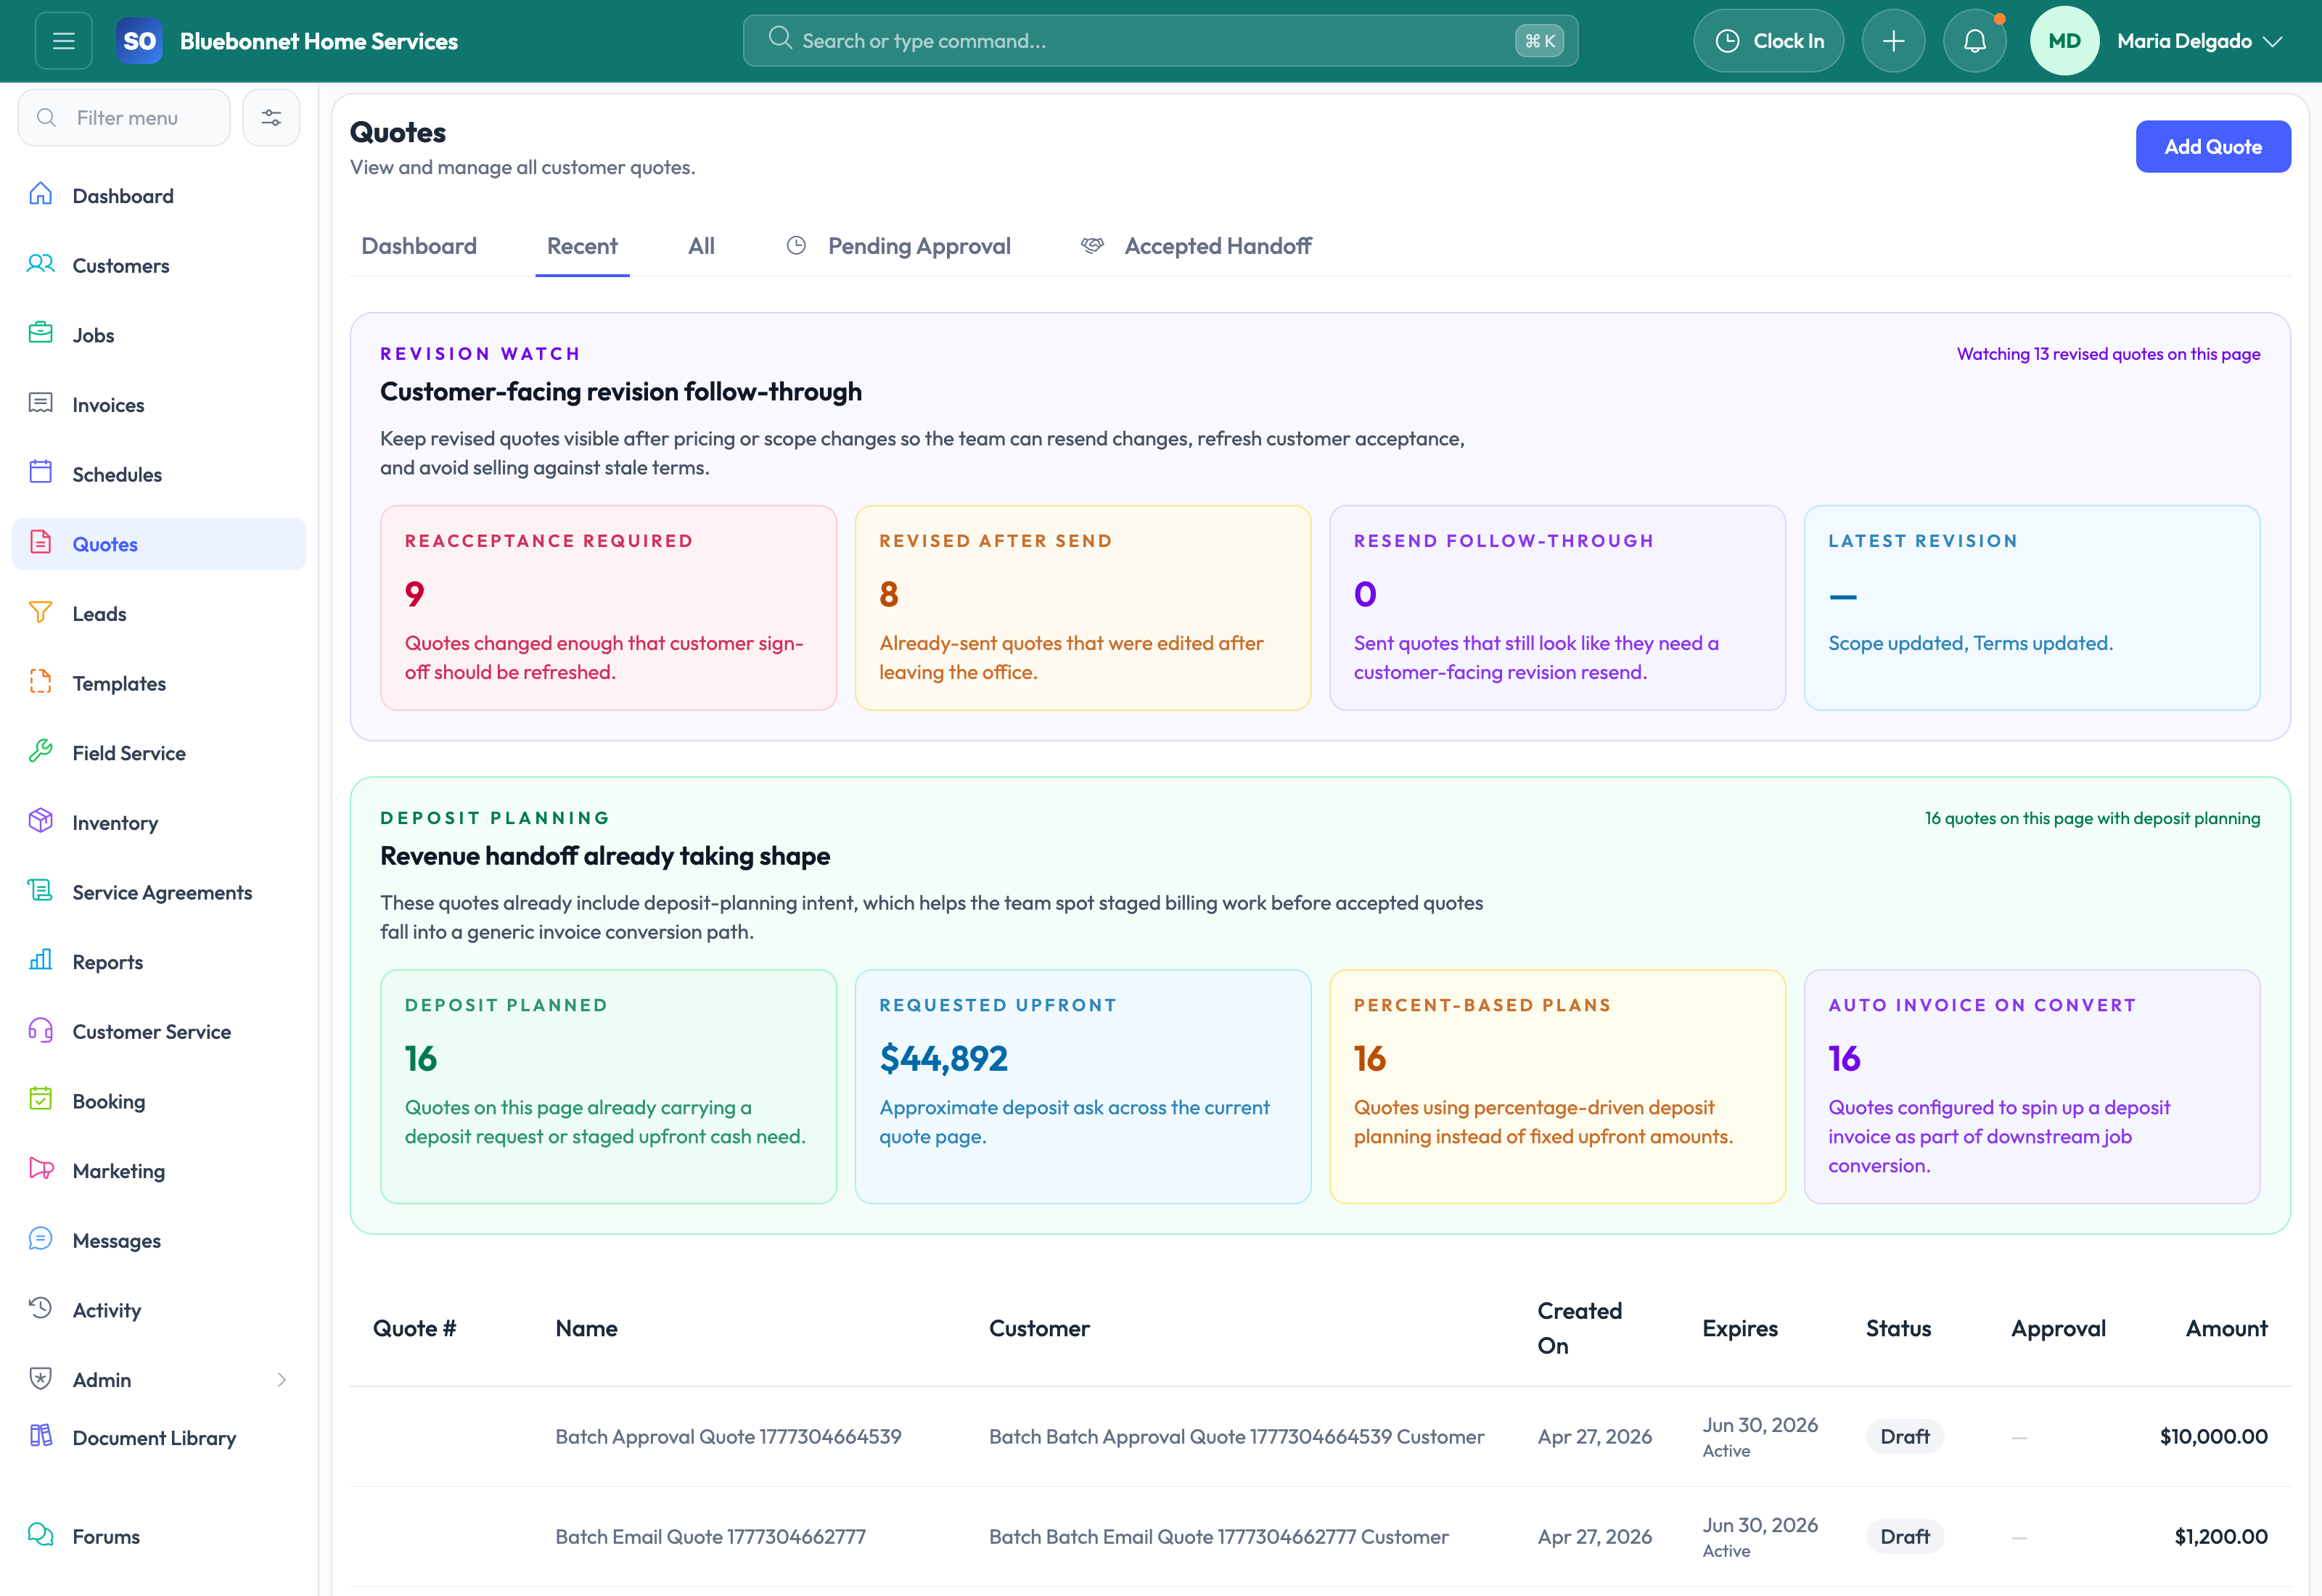Click the Inventory box icon
The image size is (2322, 1596).
pos(41,821)
